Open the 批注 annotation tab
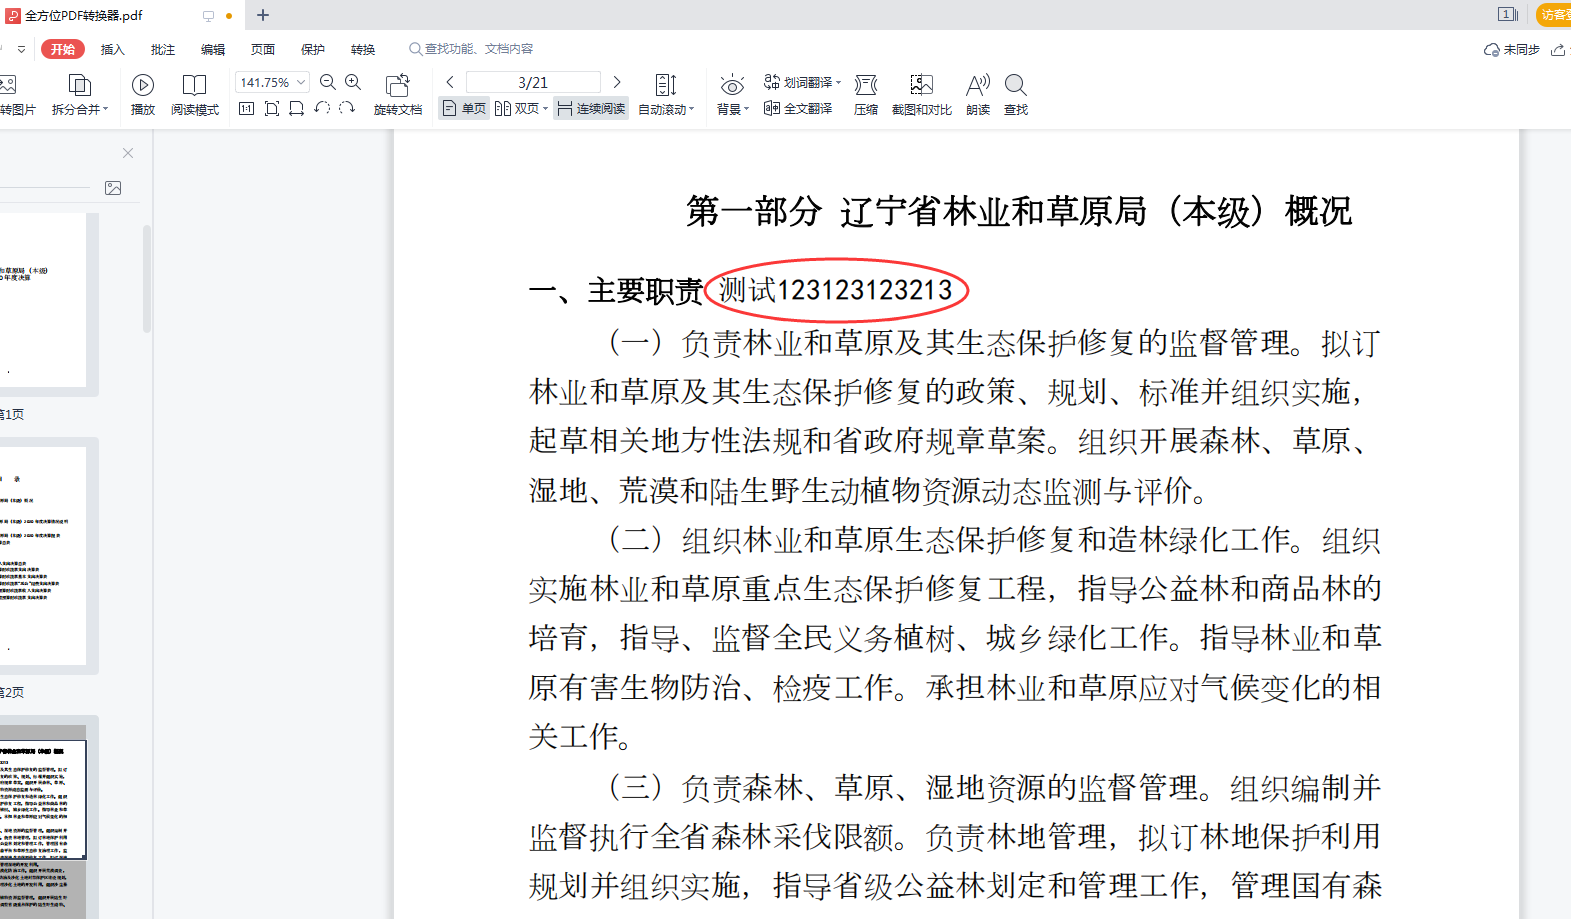Viewport: 1571px width, 919px height. (163, 49)
